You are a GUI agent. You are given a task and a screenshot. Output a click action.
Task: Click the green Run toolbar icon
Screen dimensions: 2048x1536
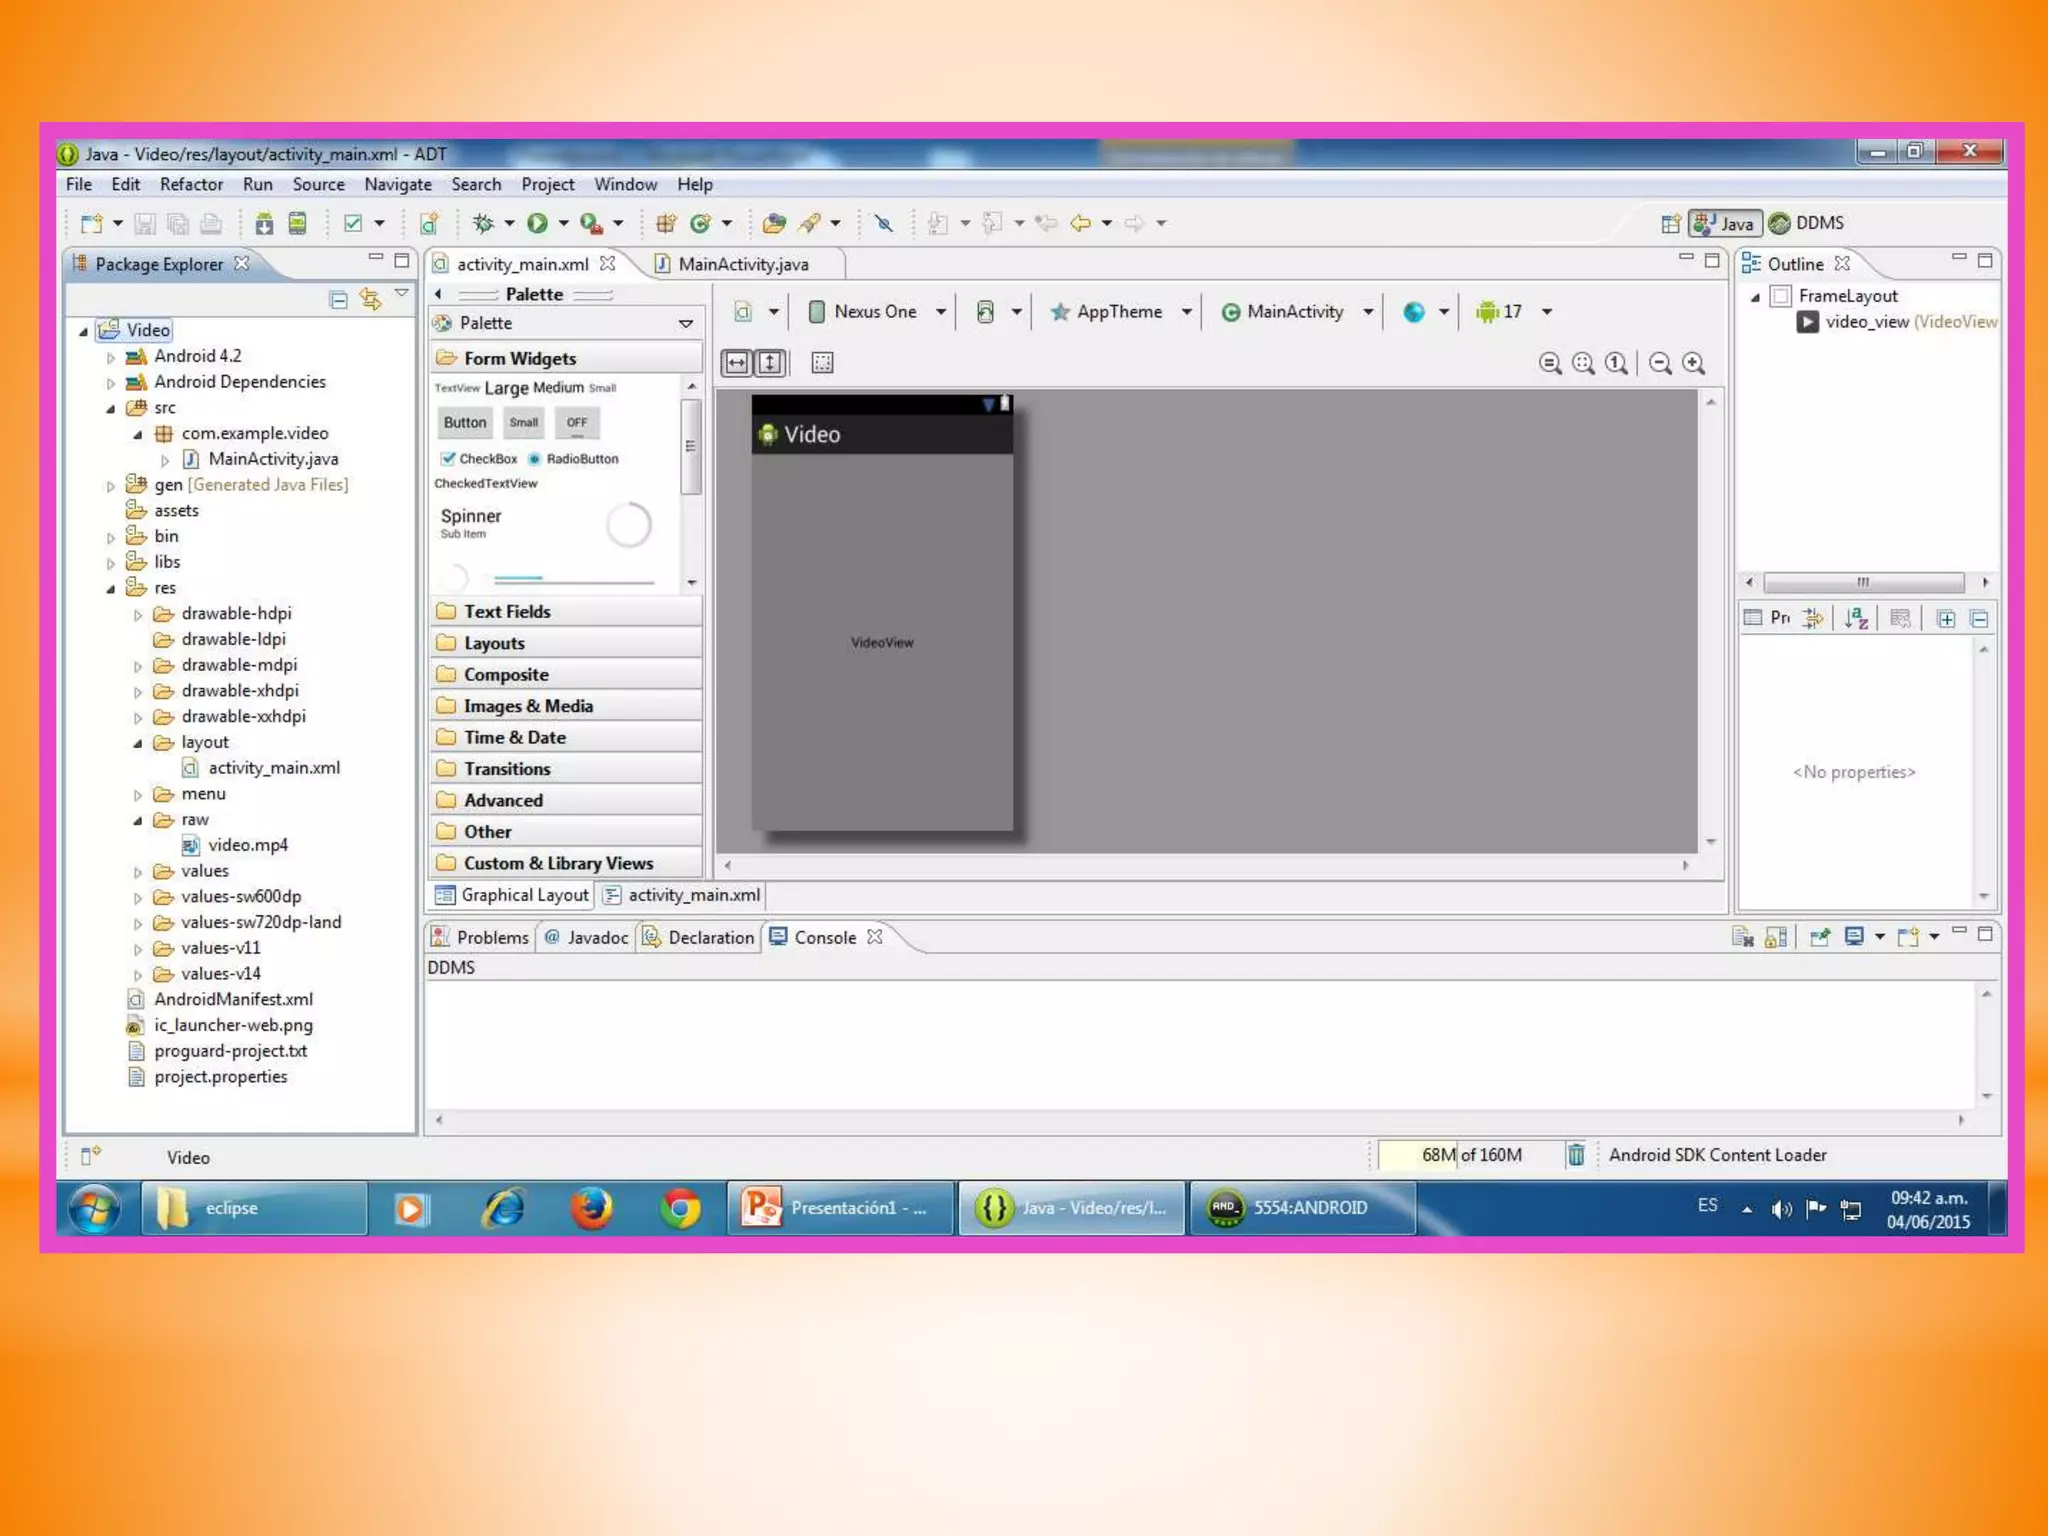click(537, 223)
